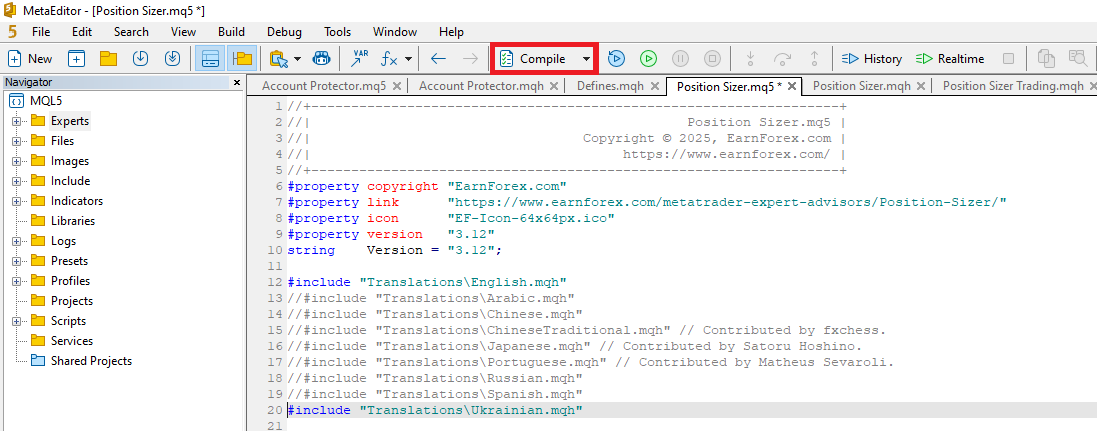The image size is (1097, 431).
Task: Expand the Logs folder
Action: point(16,241)
